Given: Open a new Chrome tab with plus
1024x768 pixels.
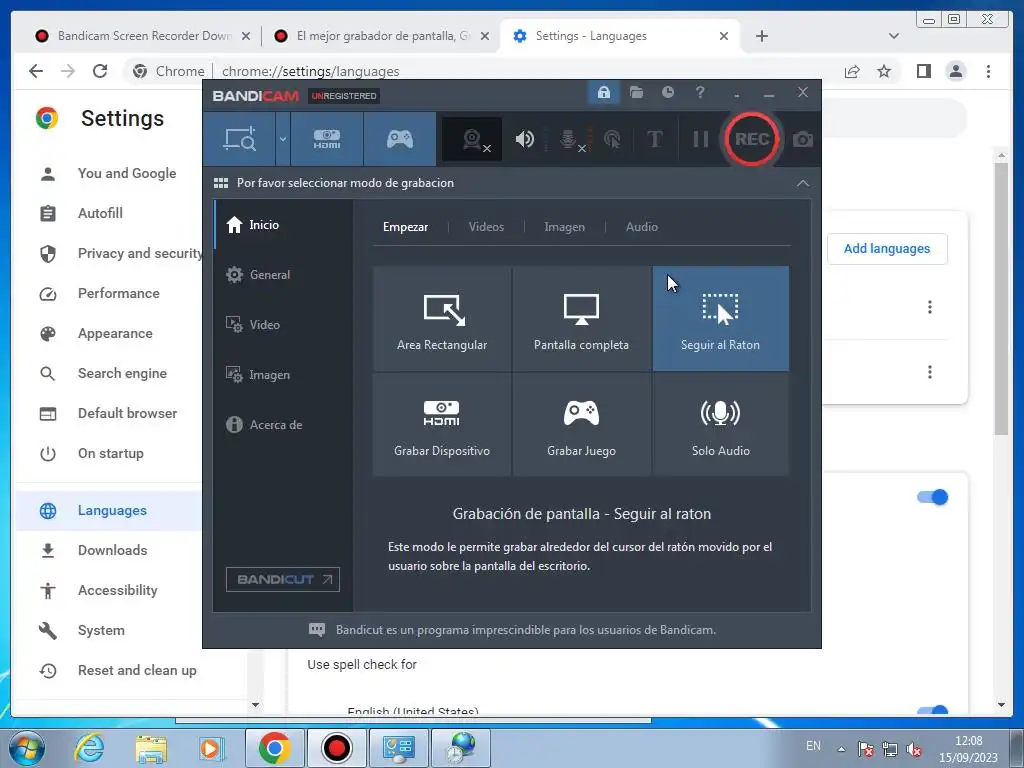Looking at the screenshot, I should 761,36.
